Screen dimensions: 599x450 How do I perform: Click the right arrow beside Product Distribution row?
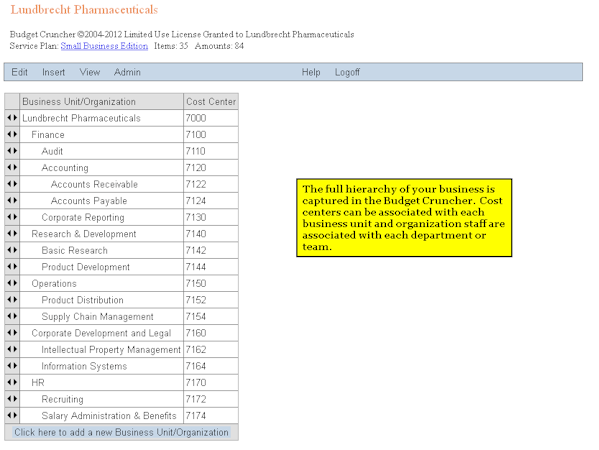click(15, 299)
